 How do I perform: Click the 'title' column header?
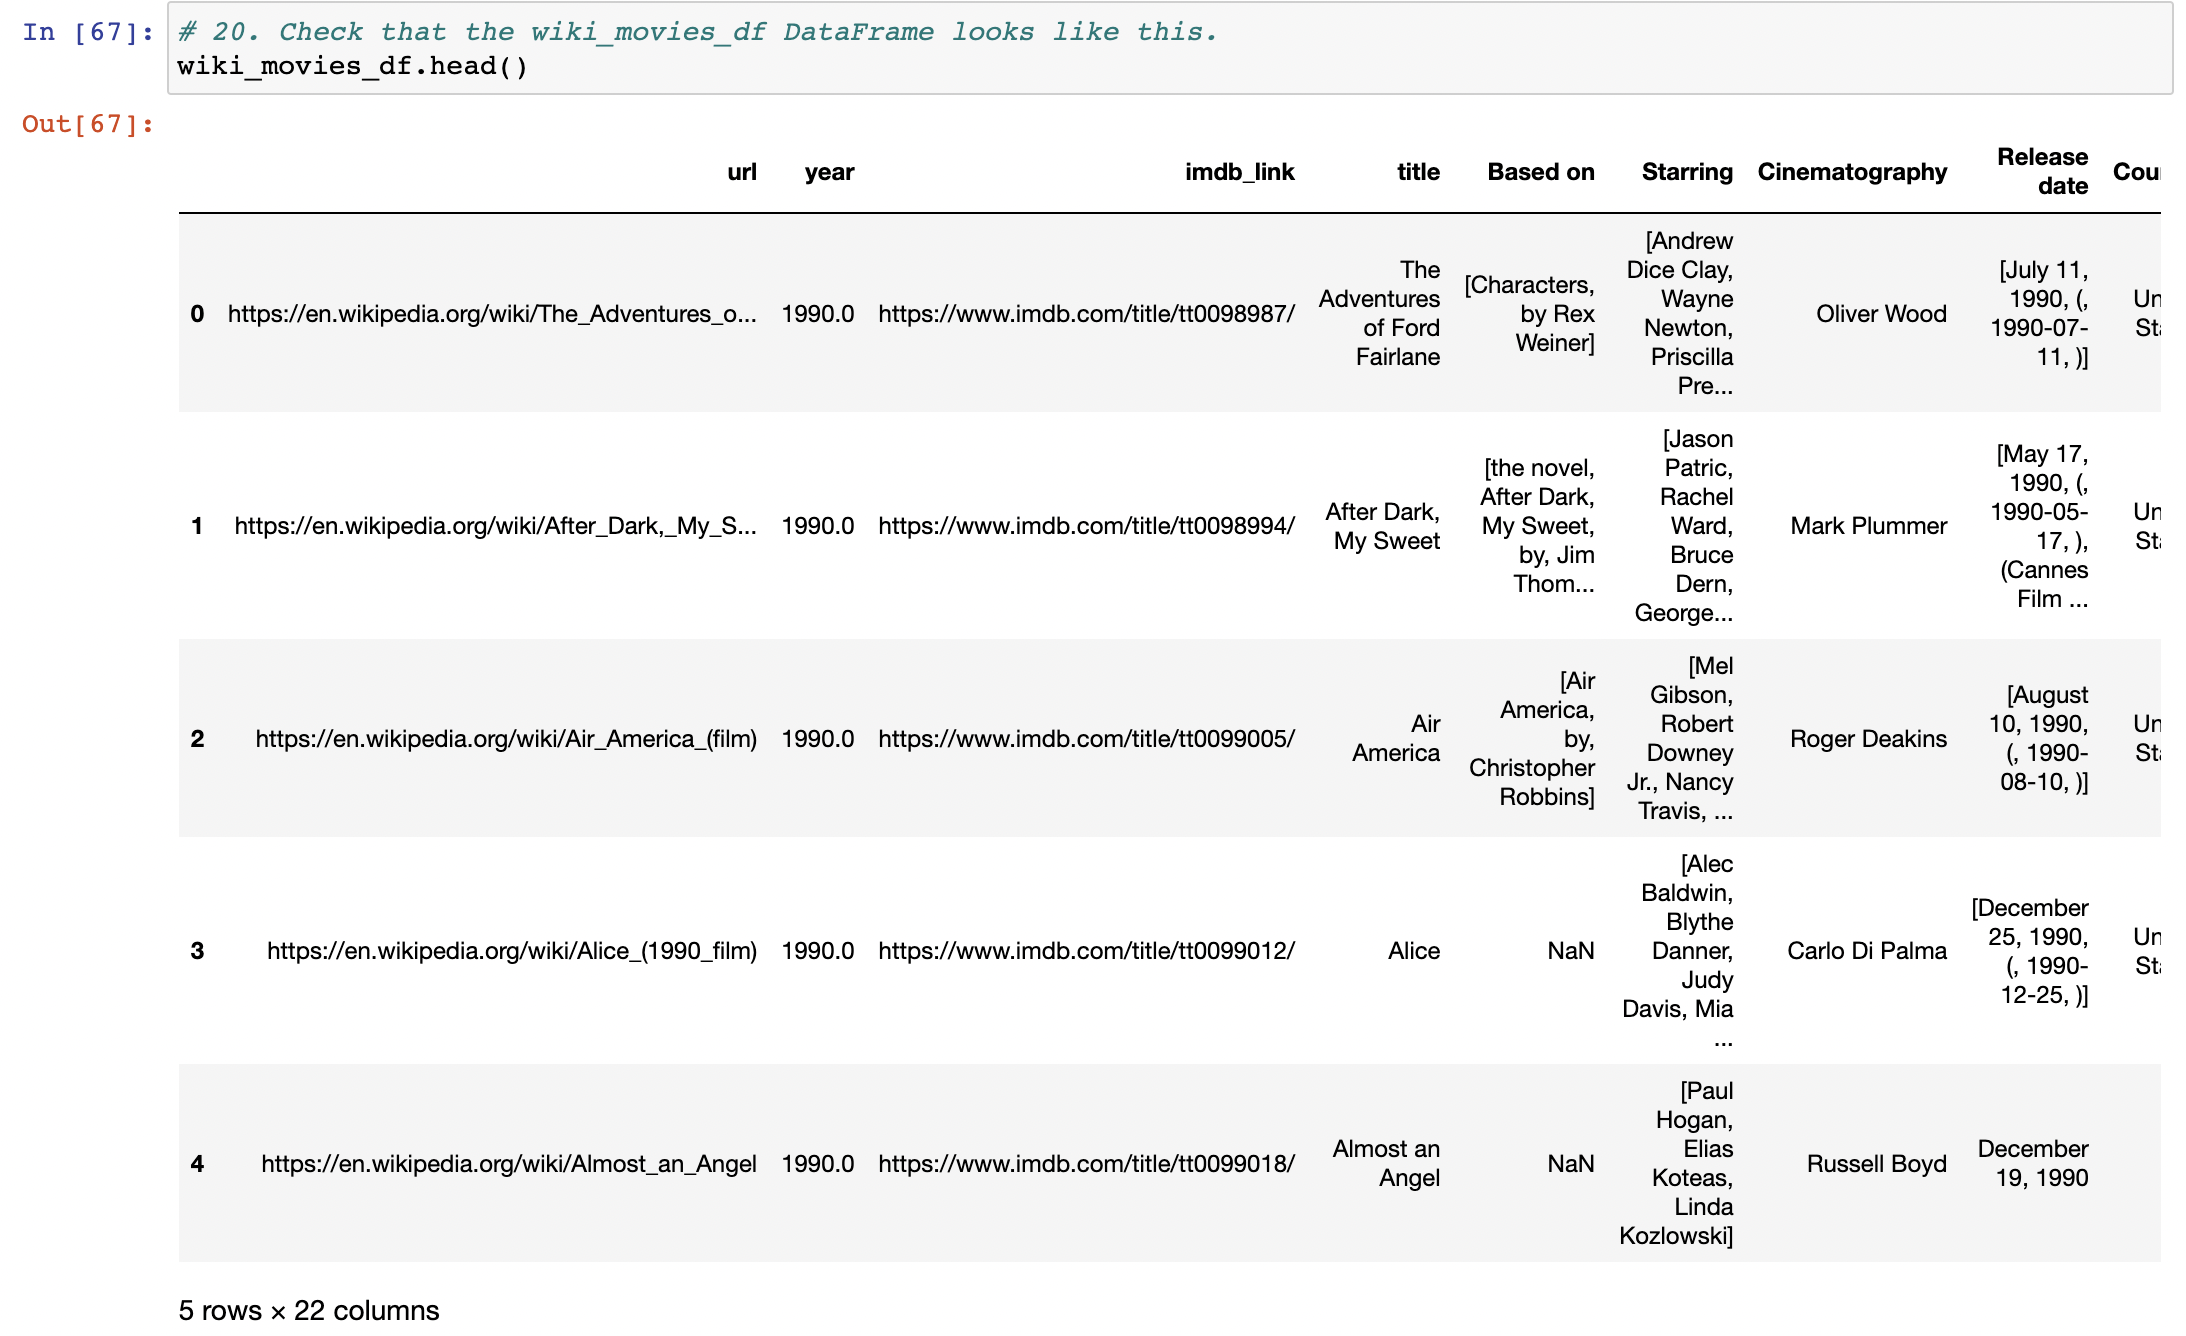1418,172
